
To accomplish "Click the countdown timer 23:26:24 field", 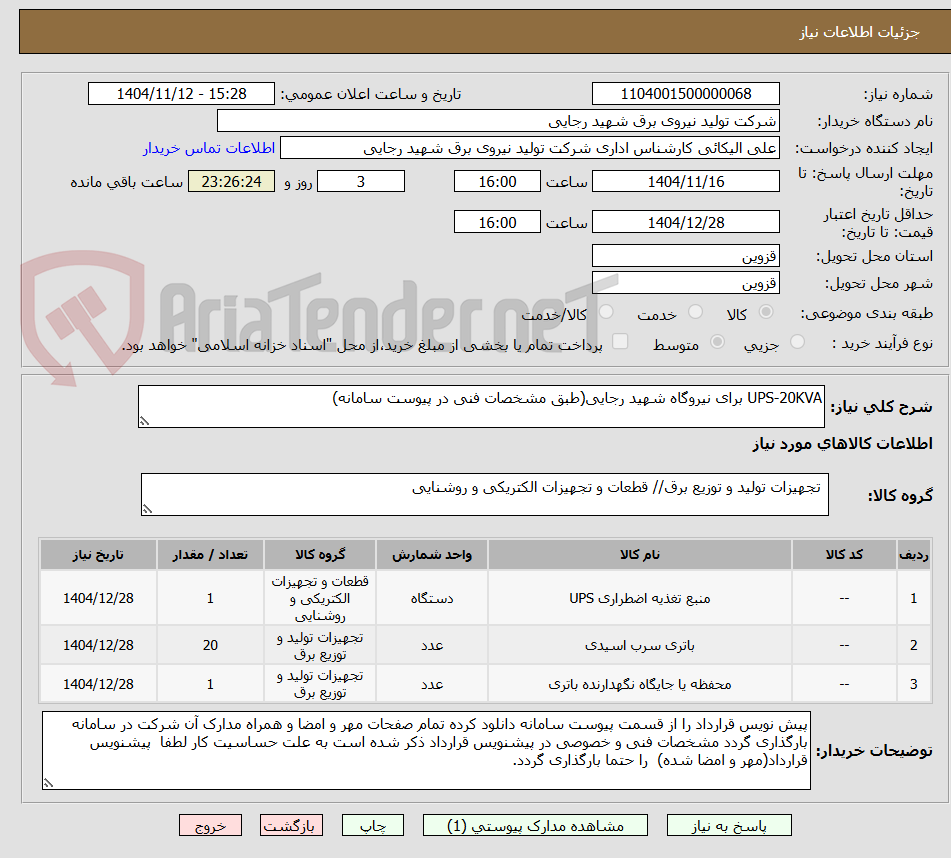I will pyautogui.click(x=231, y=181).
